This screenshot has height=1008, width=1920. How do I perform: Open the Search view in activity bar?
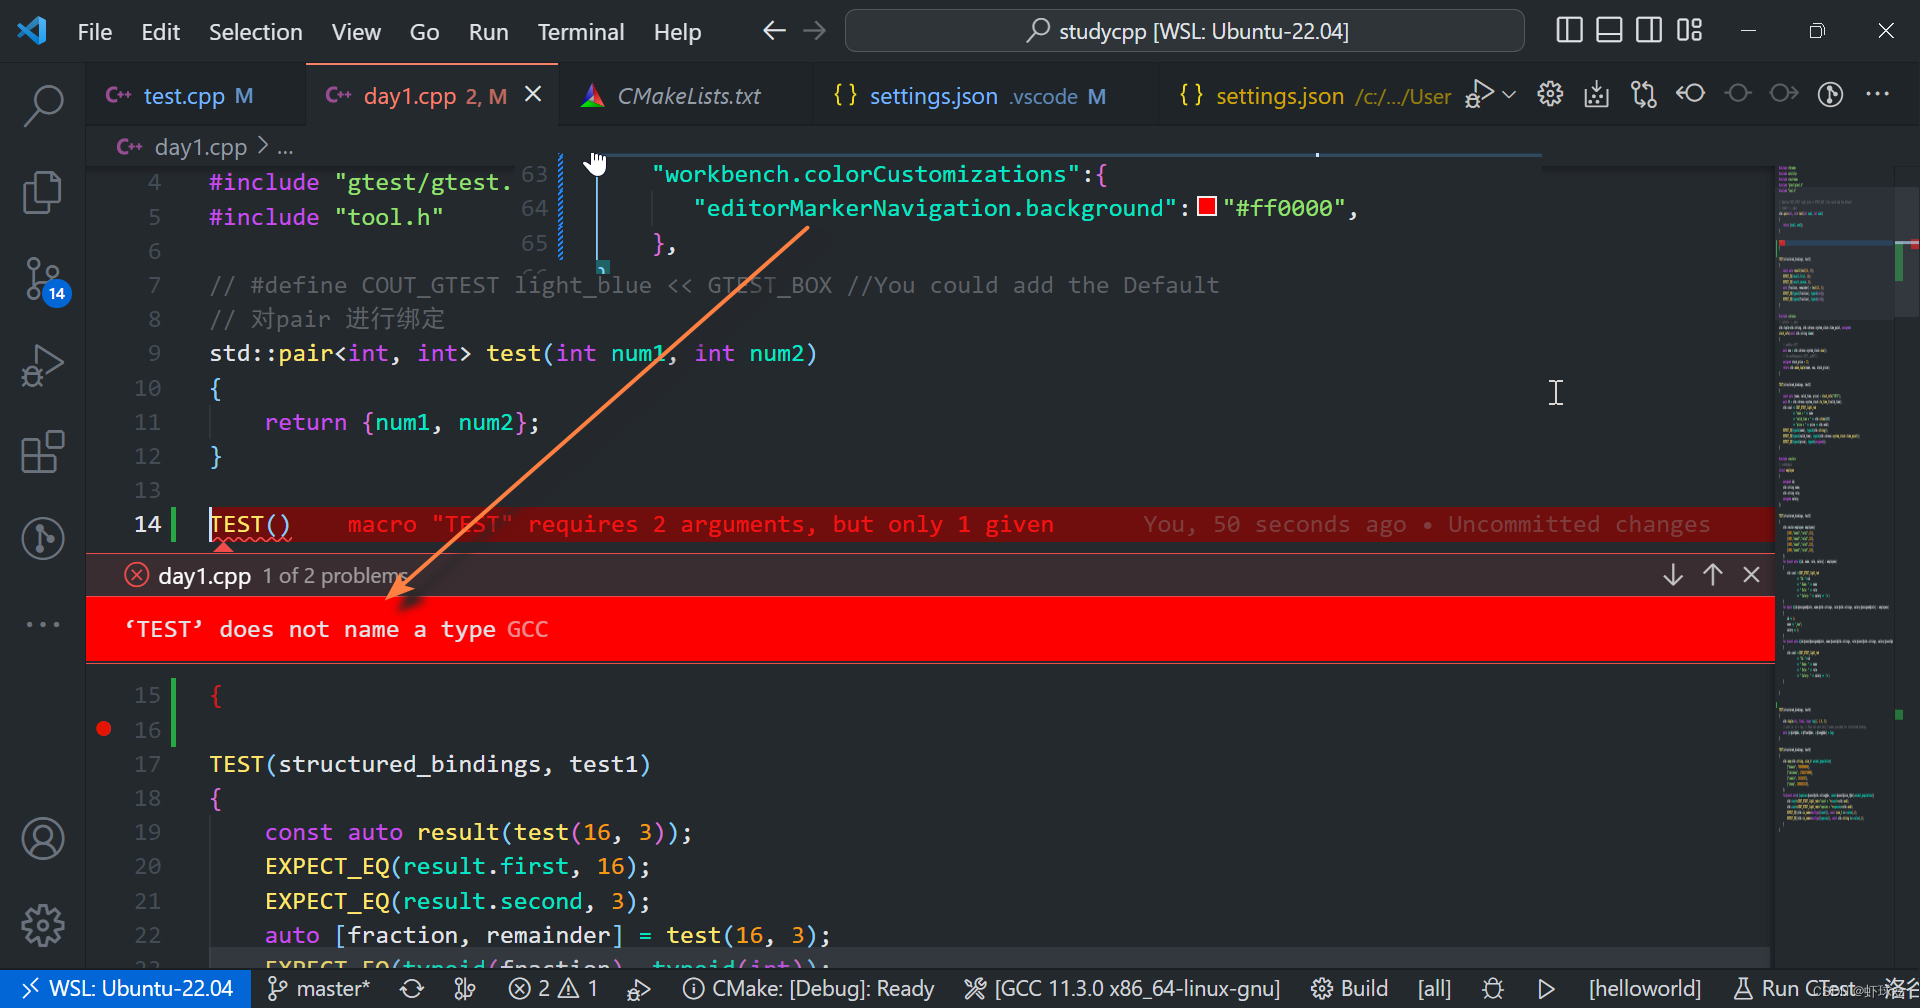click(43, 104)
